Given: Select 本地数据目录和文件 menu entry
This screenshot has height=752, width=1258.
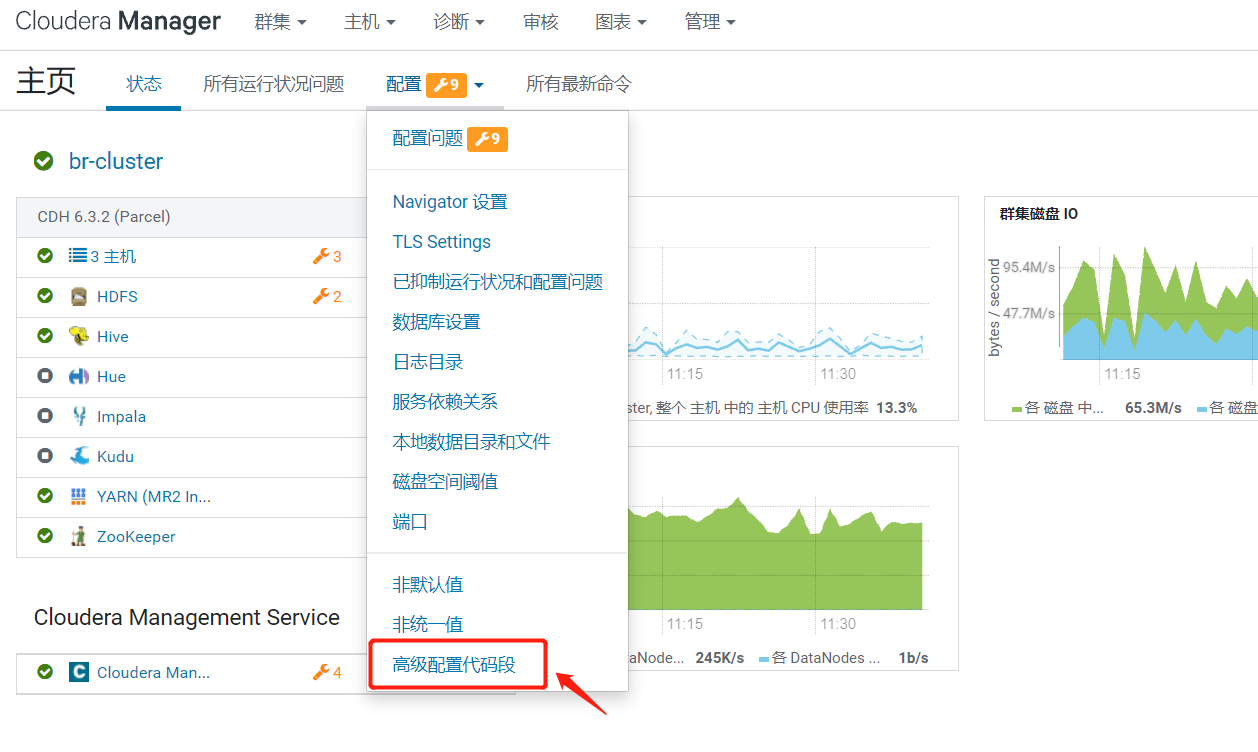Looking at the screenshot, I should [472, 442].
